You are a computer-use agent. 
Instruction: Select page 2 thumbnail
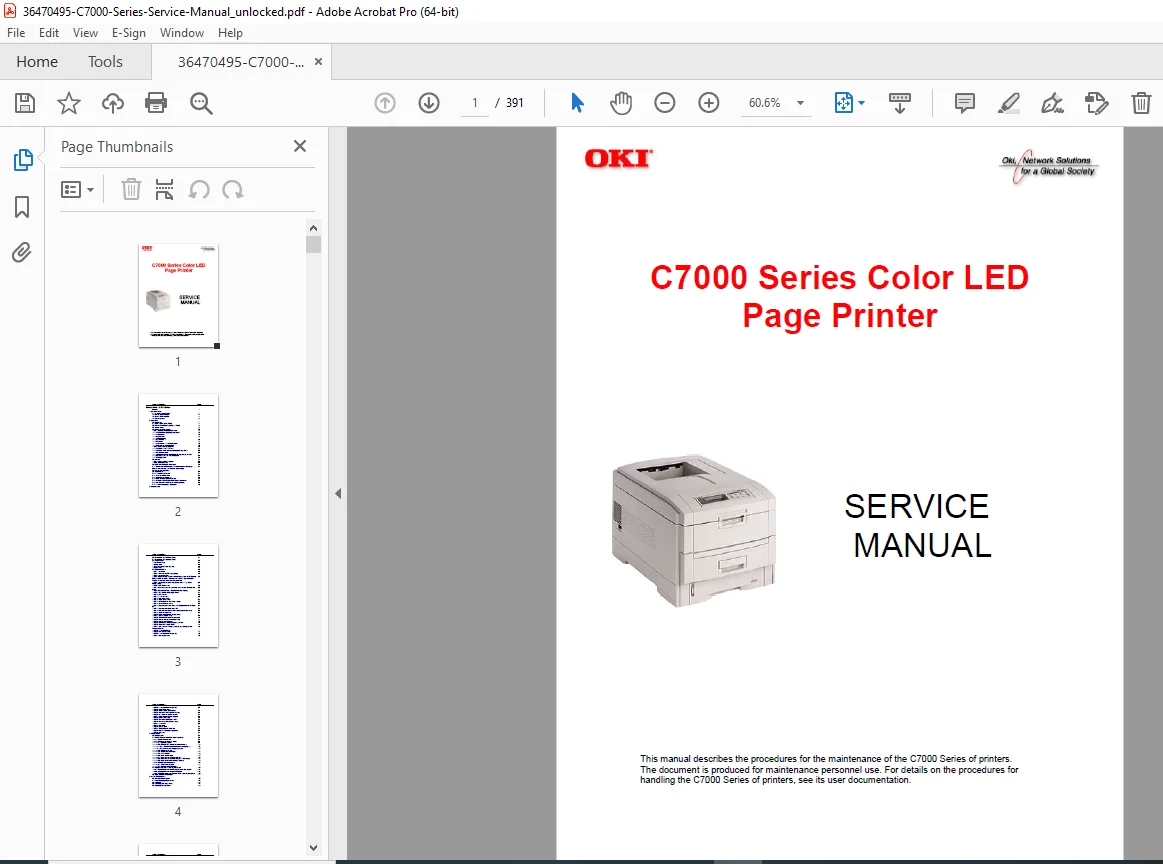coord(178,445)
